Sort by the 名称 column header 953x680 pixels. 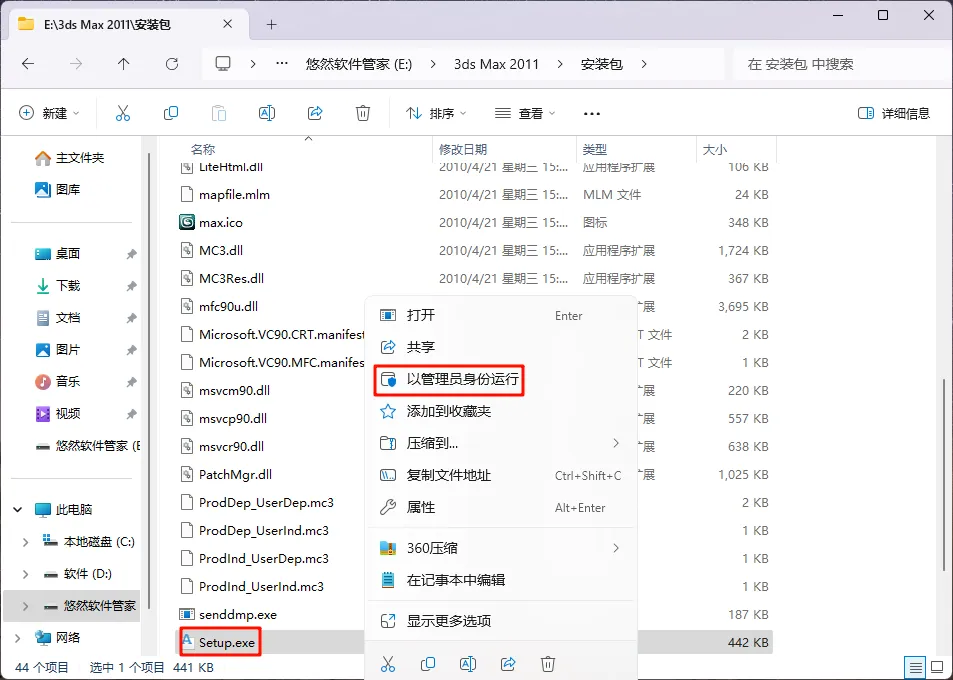click(202, 149)
